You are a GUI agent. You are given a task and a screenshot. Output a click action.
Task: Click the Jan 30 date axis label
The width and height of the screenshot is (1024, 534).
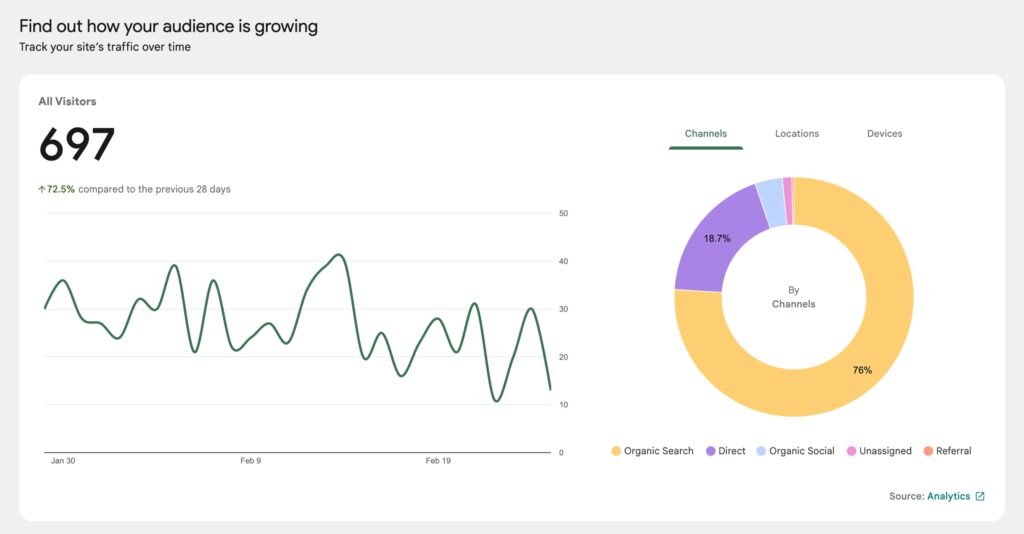pos(63,461)
